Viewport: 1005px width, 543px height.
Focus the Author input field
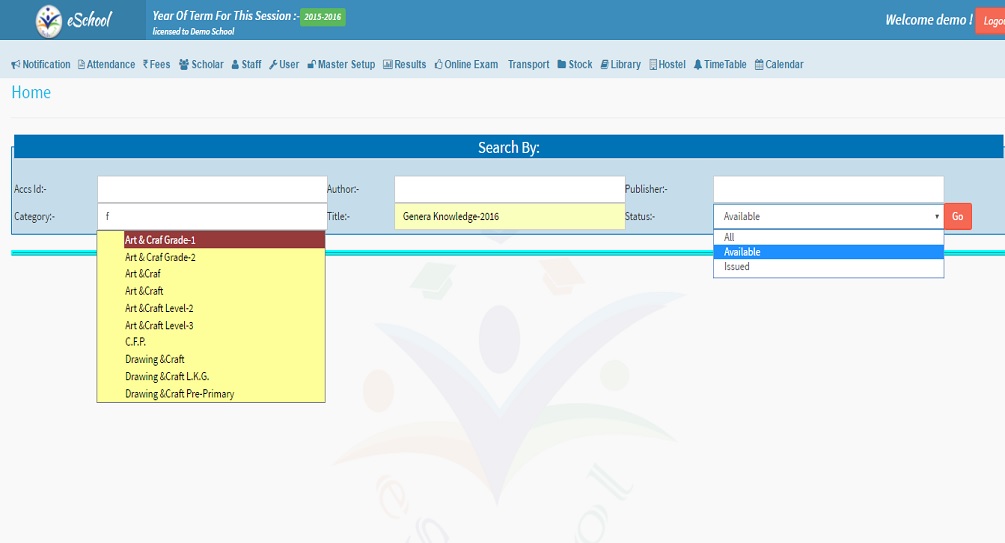(x=509, y=189)
